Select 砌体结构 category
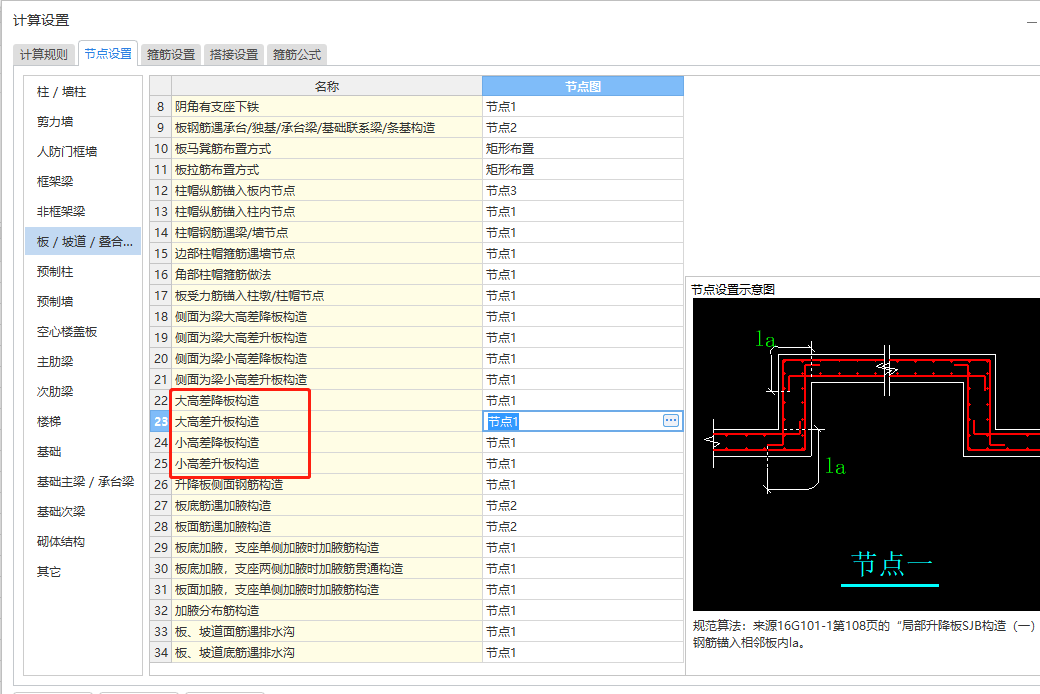1040x694 pixels. tap(83, 541)
